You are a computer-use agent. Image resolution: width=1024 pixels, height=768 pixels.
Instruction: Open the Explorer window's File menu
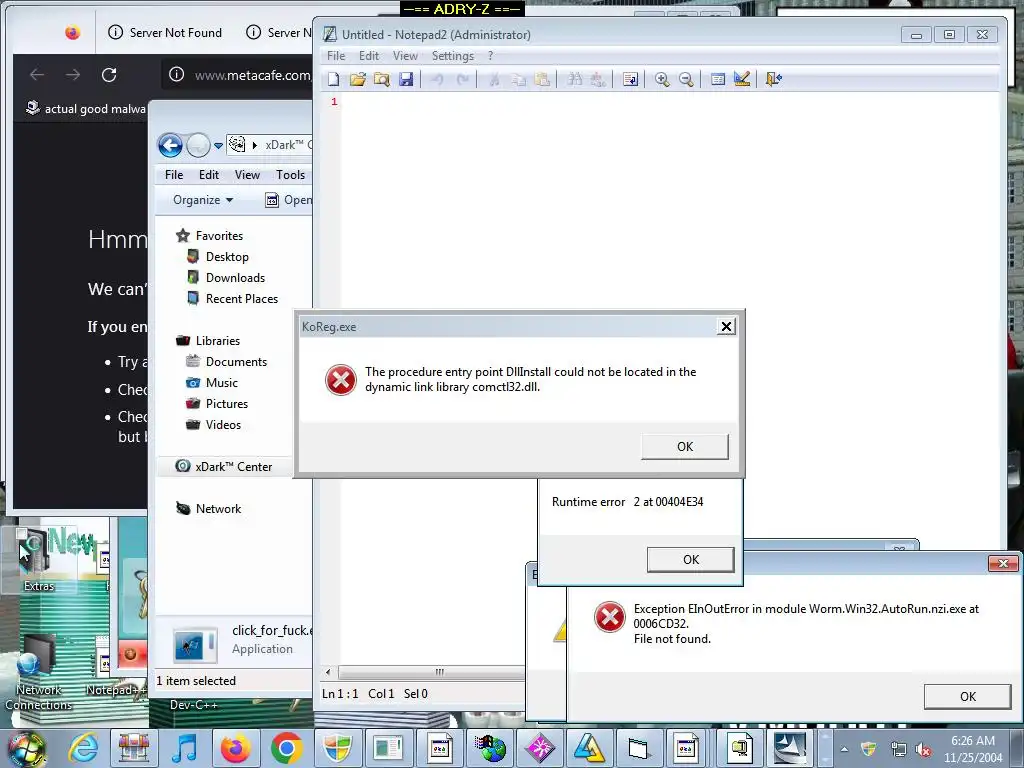[x=174, y=174]
